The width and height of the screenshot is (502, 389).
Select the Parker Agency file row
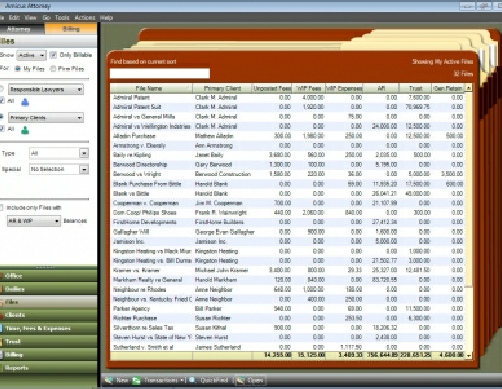[x=288, y=309]
